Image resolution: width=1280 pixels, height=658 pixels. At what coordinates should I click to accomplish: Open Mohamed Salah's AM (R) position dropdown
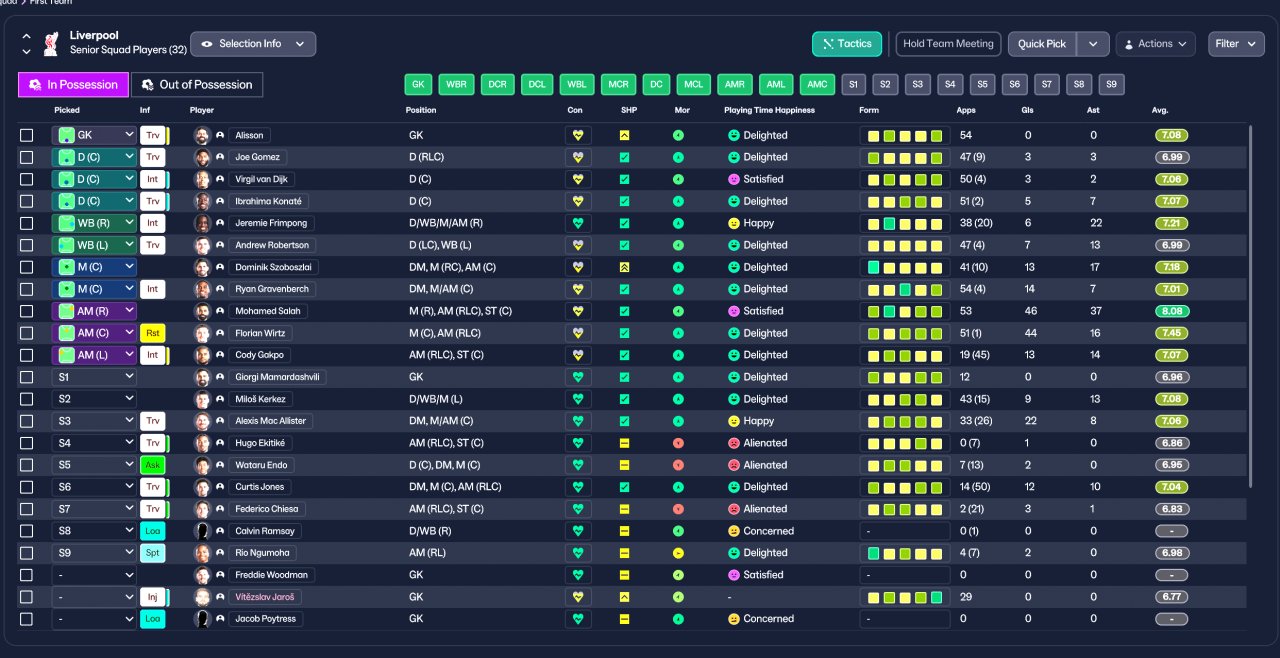click(94, 311)
